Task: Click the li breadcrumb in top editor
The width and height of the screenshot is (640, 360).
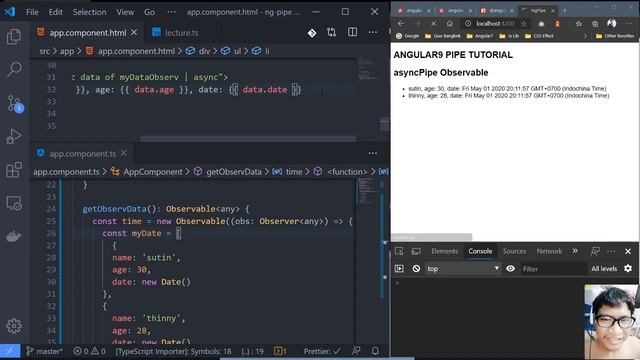Action: coord(267,51)
